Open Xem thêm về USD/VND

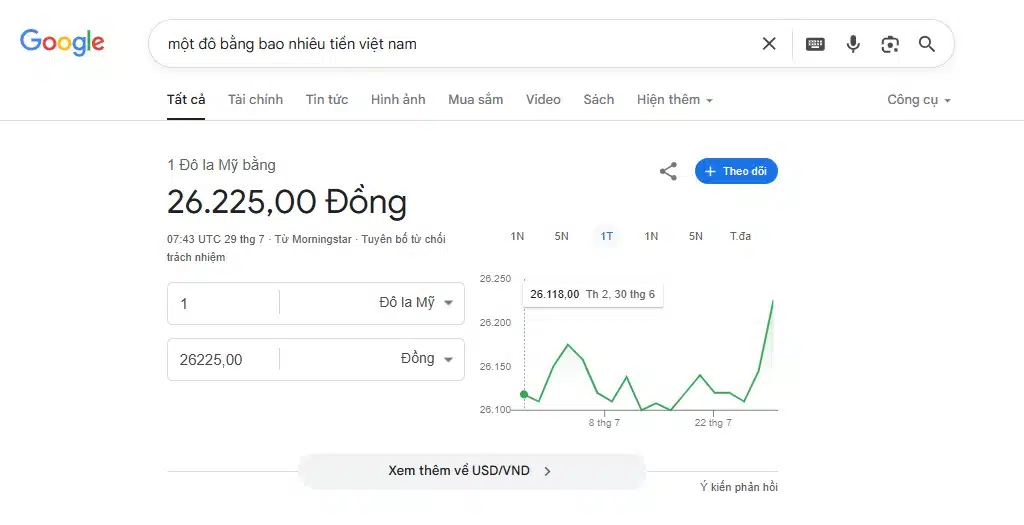471,470
